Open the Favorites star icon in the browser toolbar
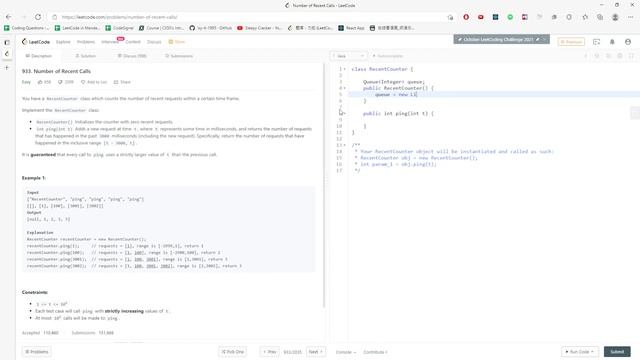 [x=585, y=17]
